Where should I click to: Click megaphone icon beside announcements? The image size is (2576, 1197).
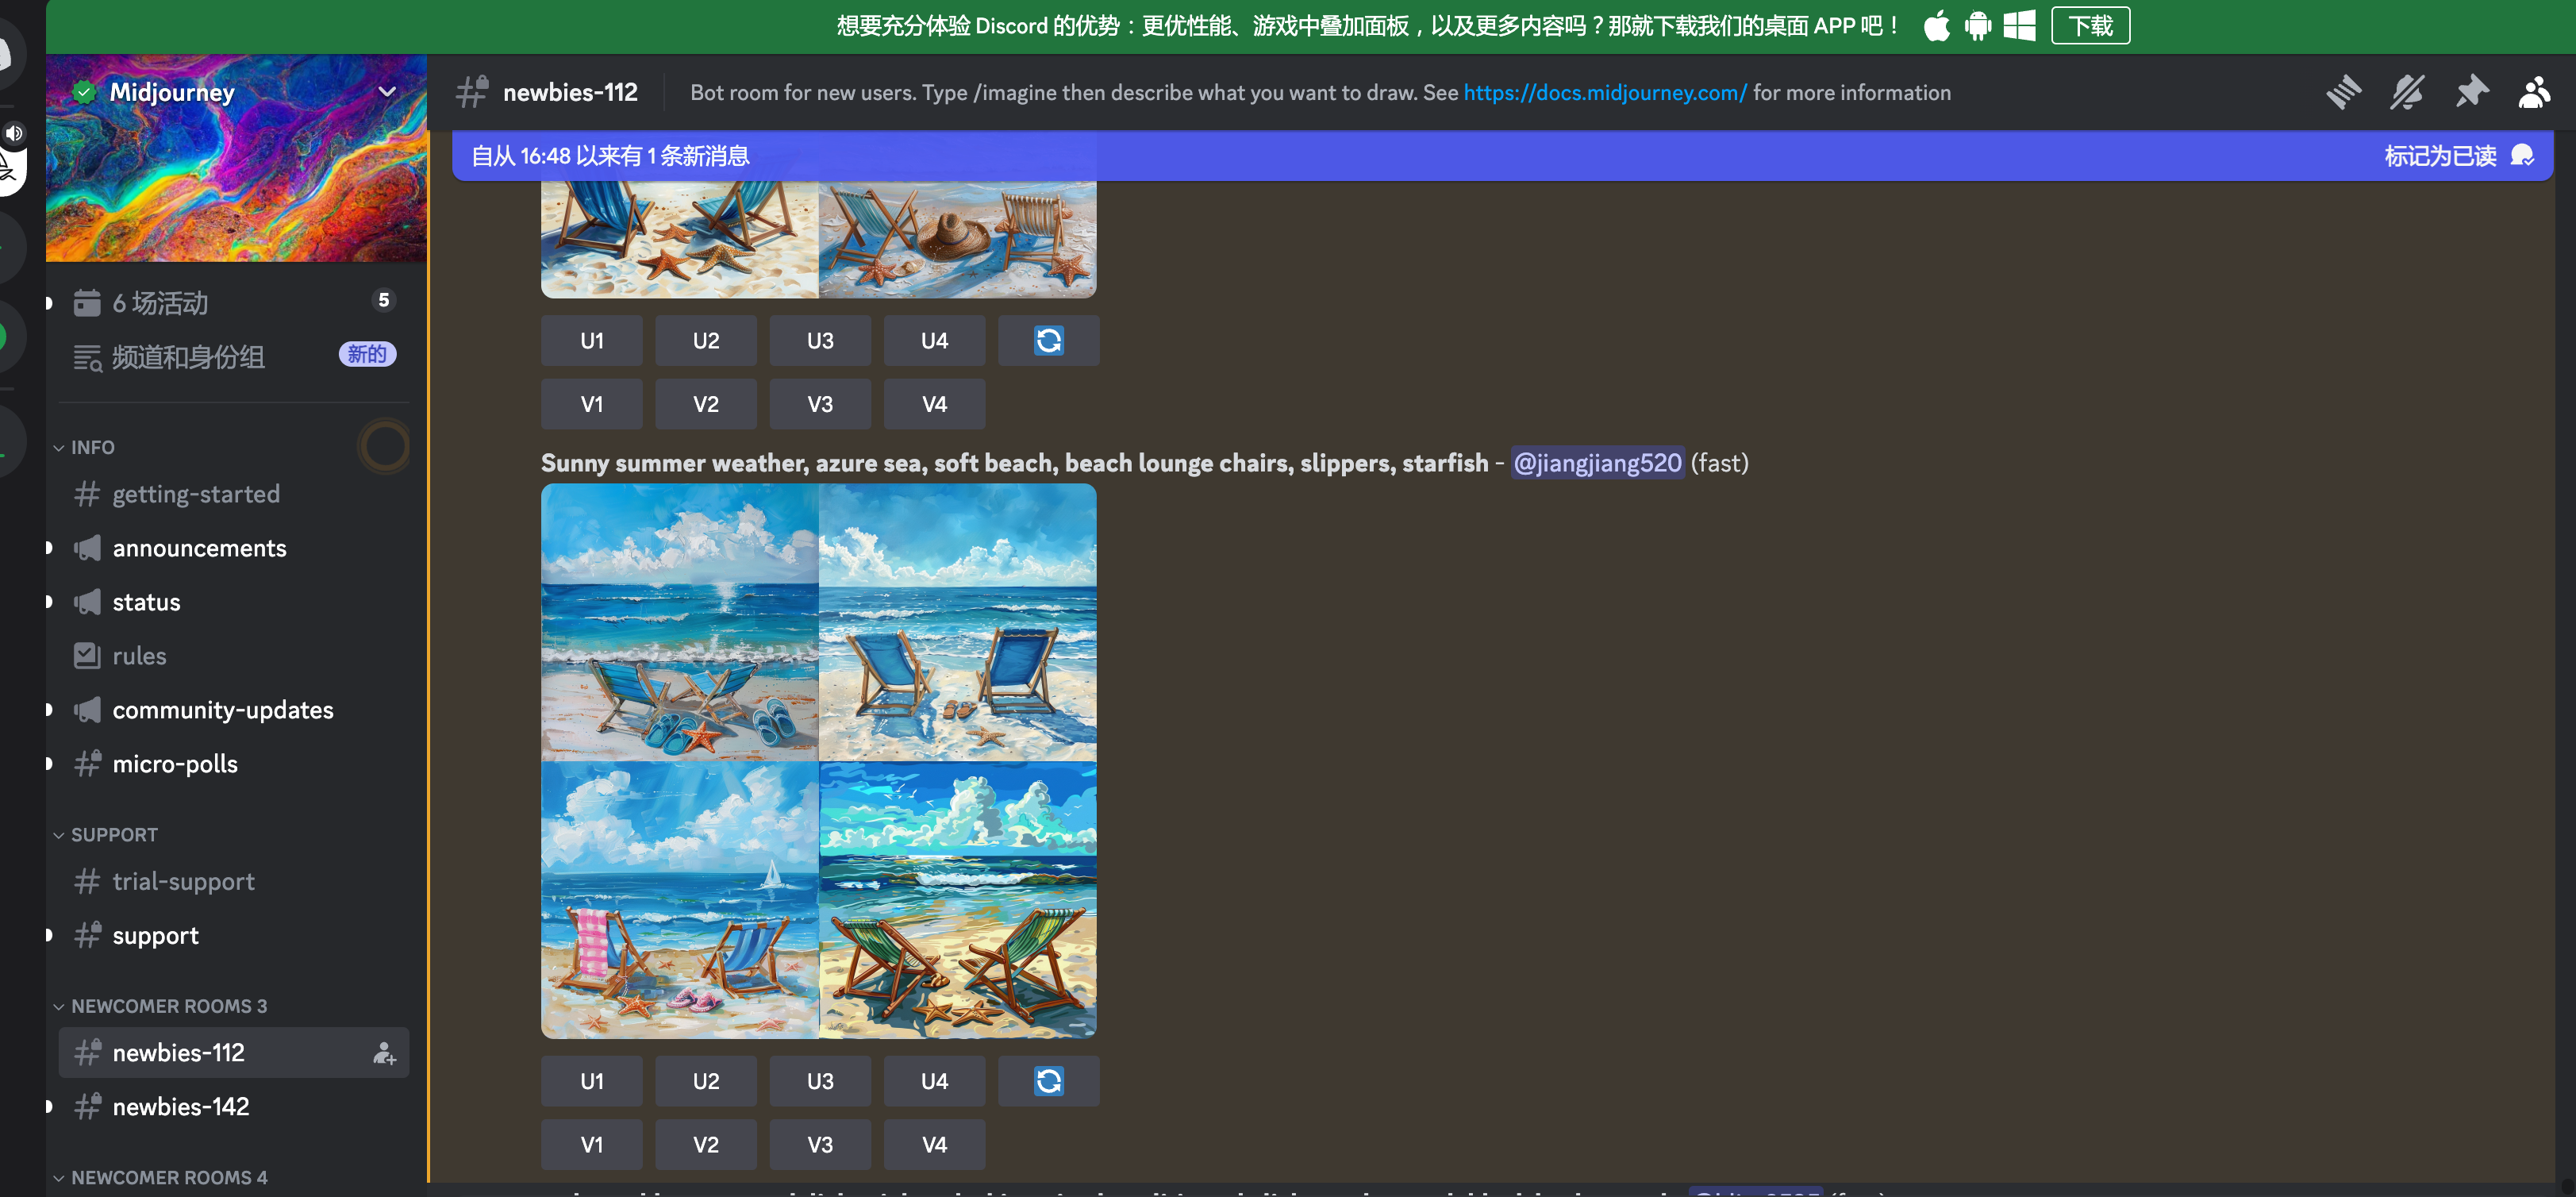click(x=87, y=548)
